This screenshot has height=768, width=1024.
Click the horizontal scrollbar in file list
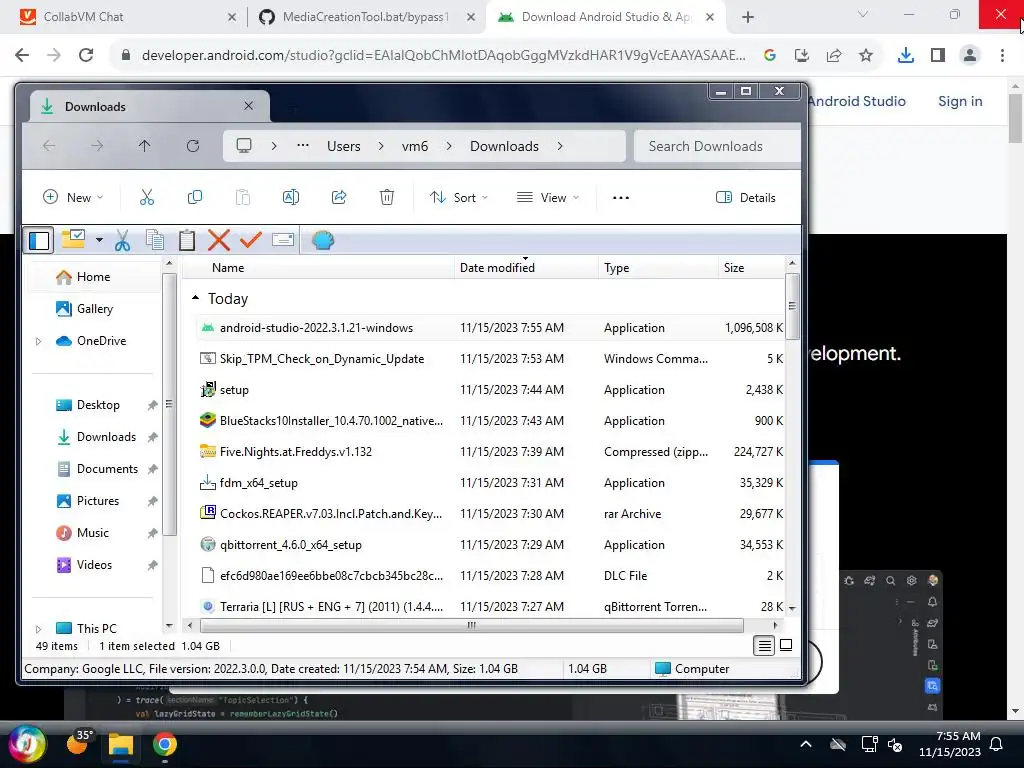tap(472, 626)
